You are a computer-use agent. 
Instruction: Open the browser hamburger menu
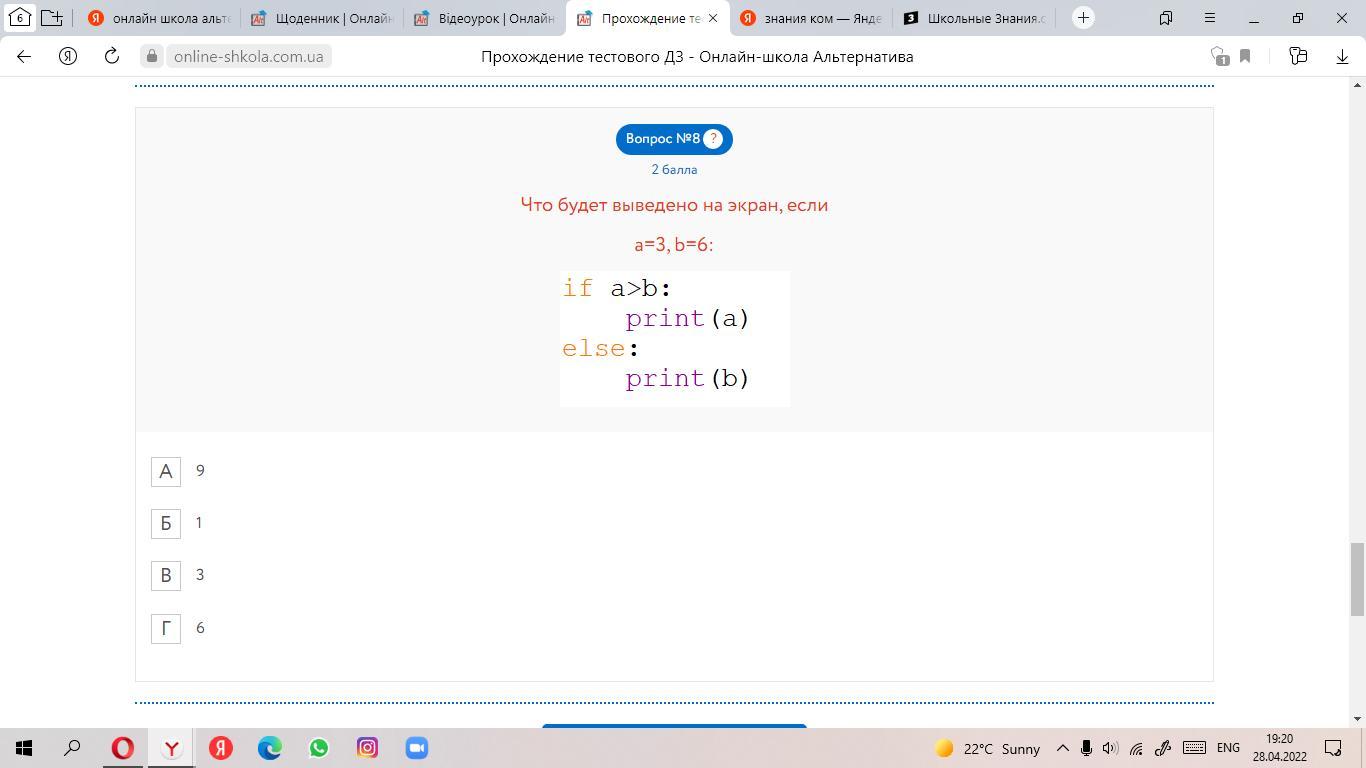click(x=1210, y=18)
